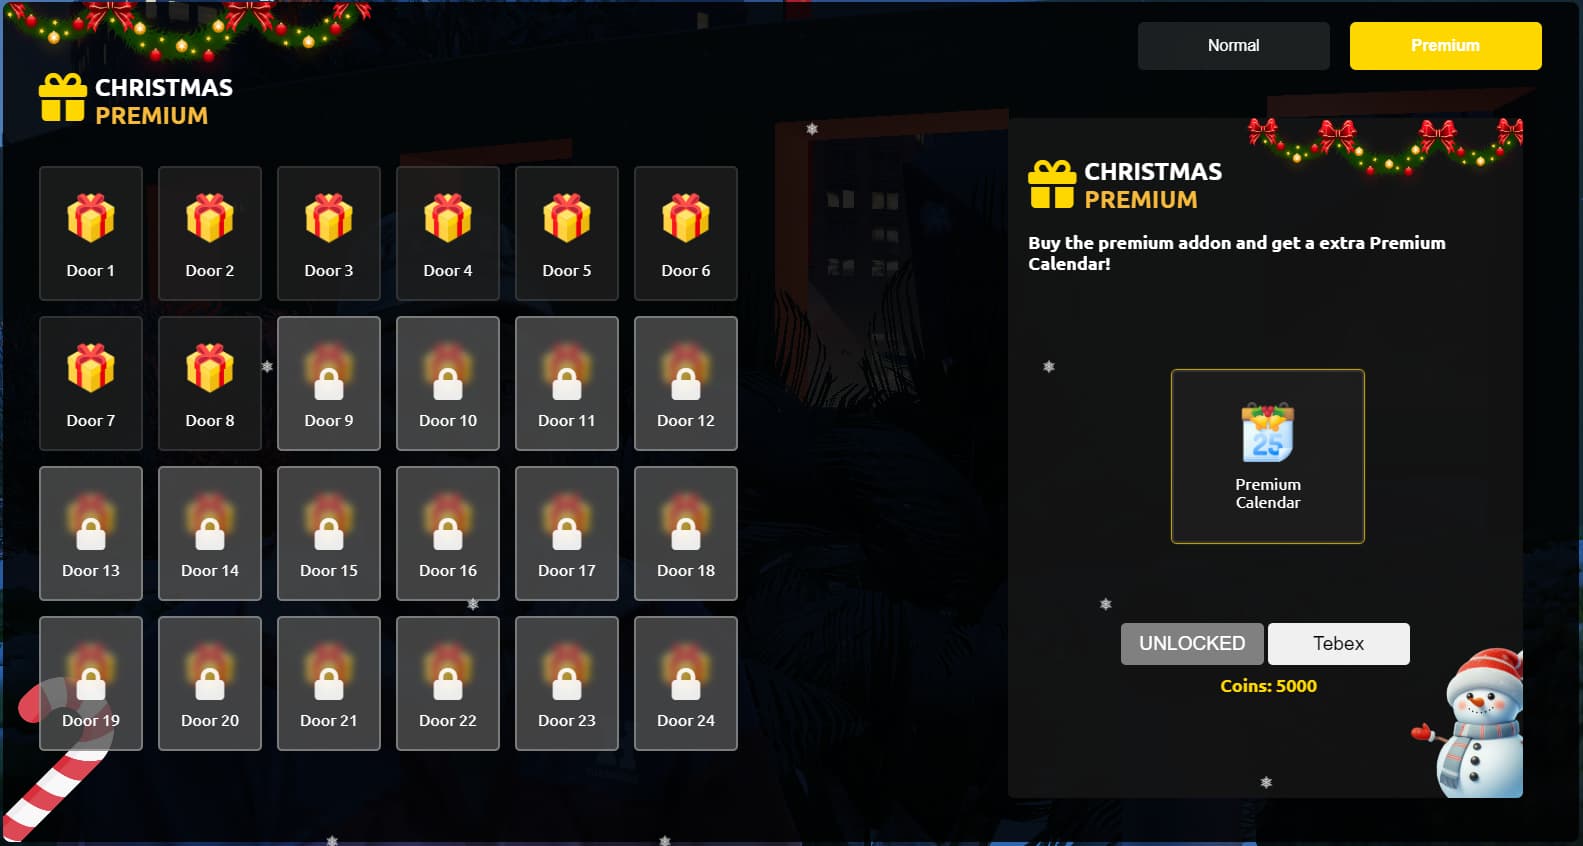Switch to the Premium calendar tab
Viewport: 1583px width, 846px height.
click(1446, 46)
